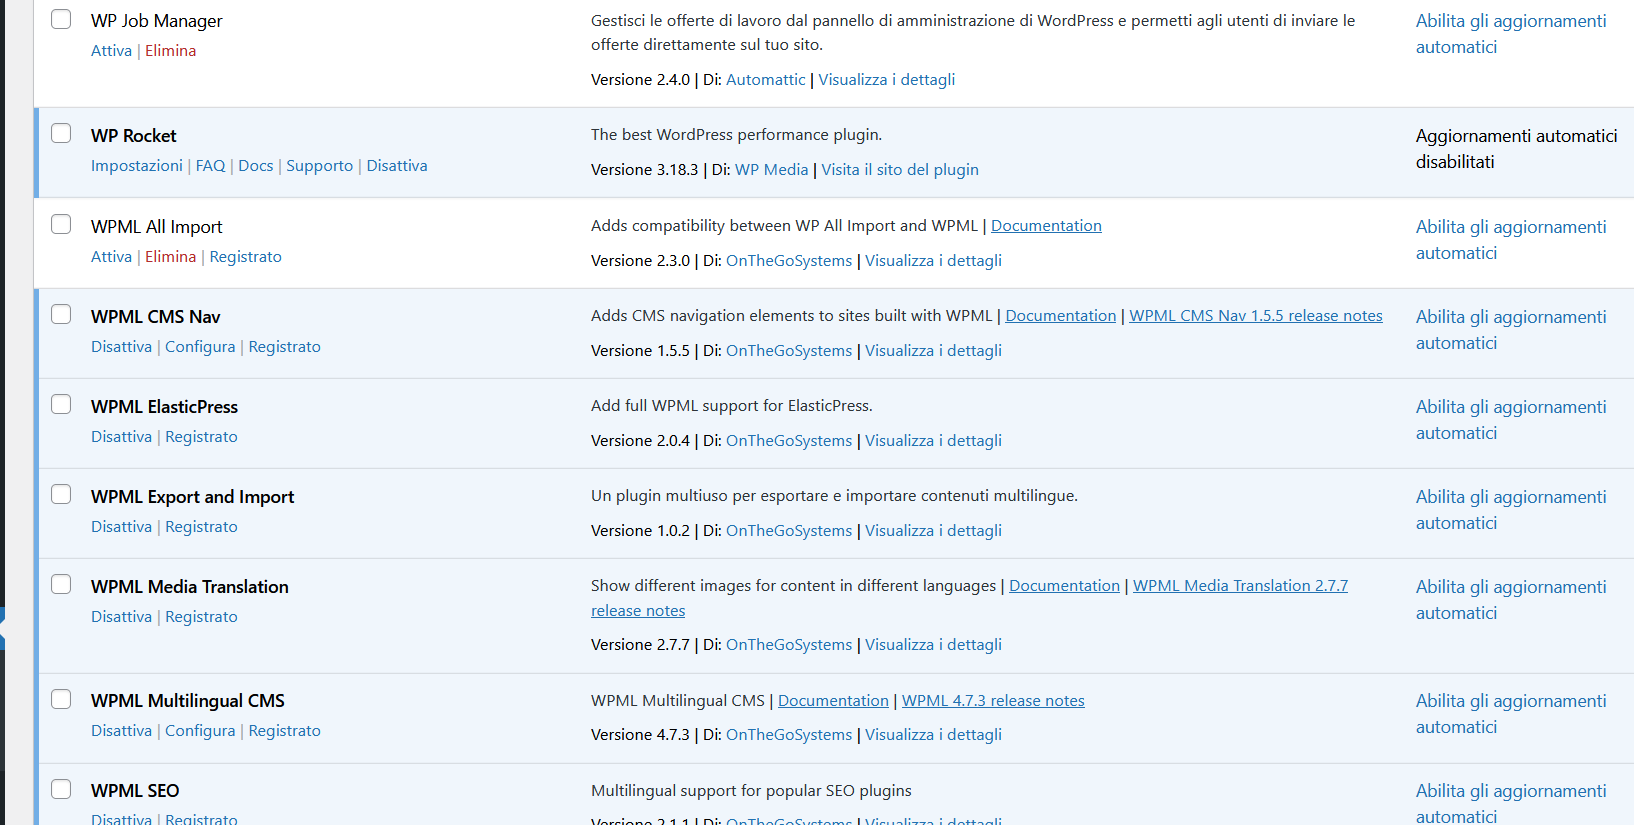This screenshot has width=1634, height=825.
Task: Visit the WP Rocket plugin site
Action: pos(900,170)
